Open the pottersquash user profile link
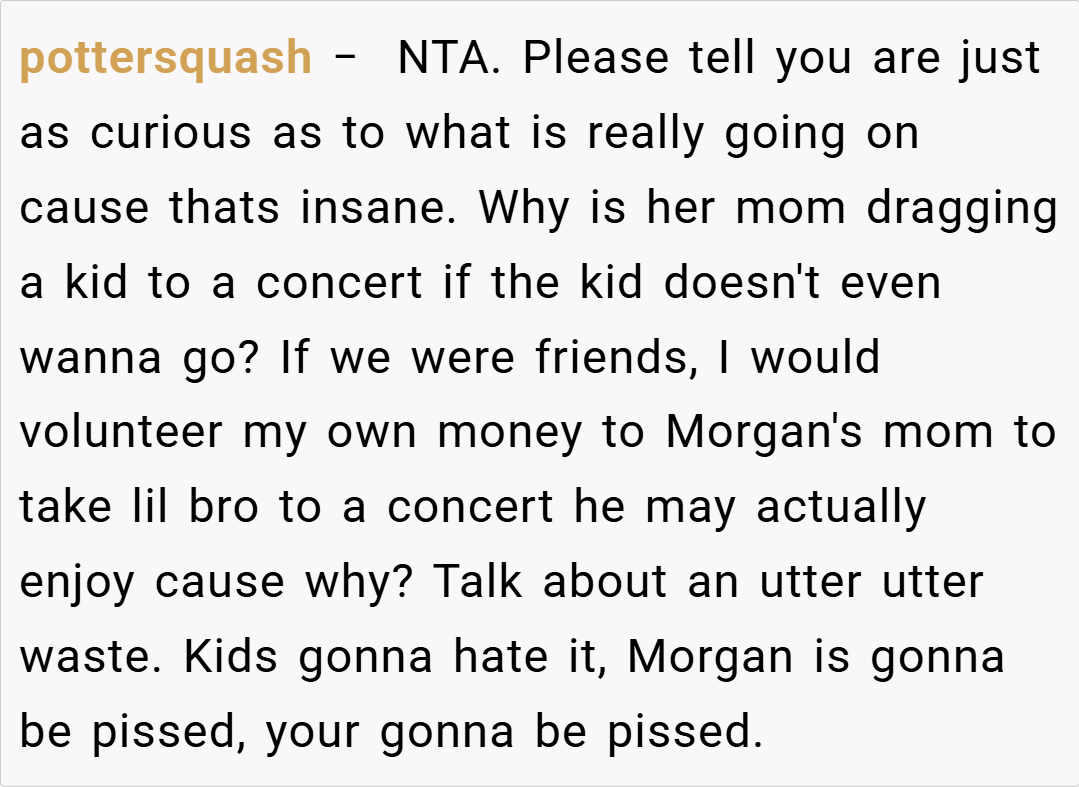 165,59
